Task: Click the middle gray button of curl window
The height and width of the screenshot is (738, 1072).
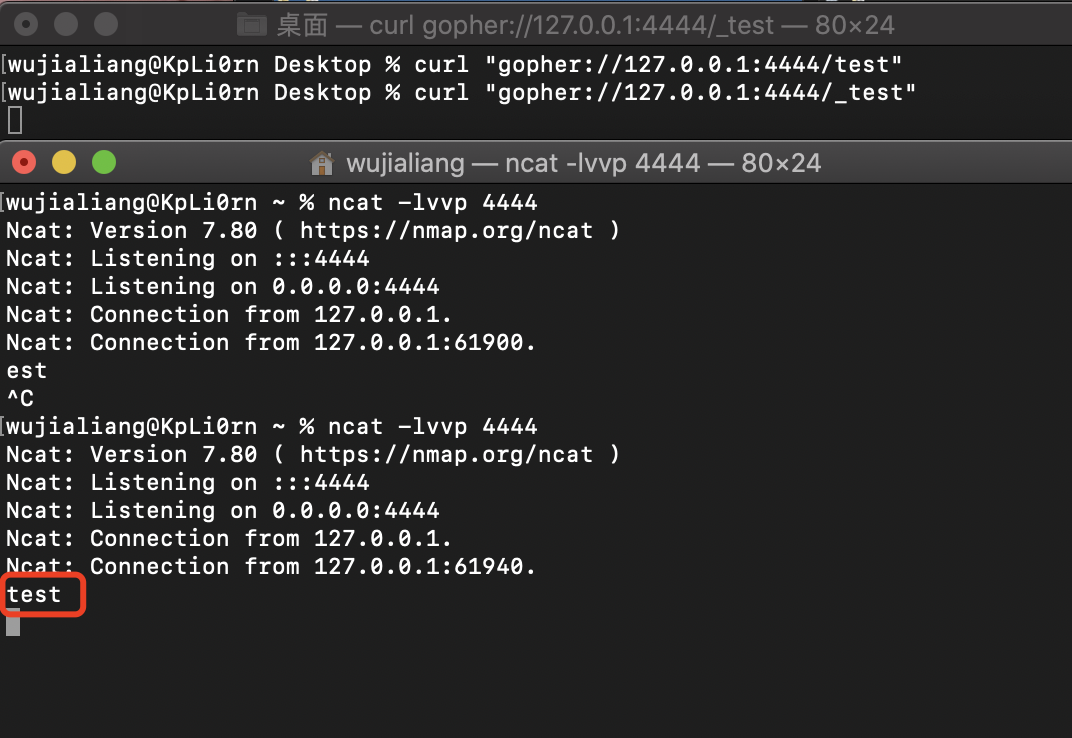Action: (x=66, y=24)
